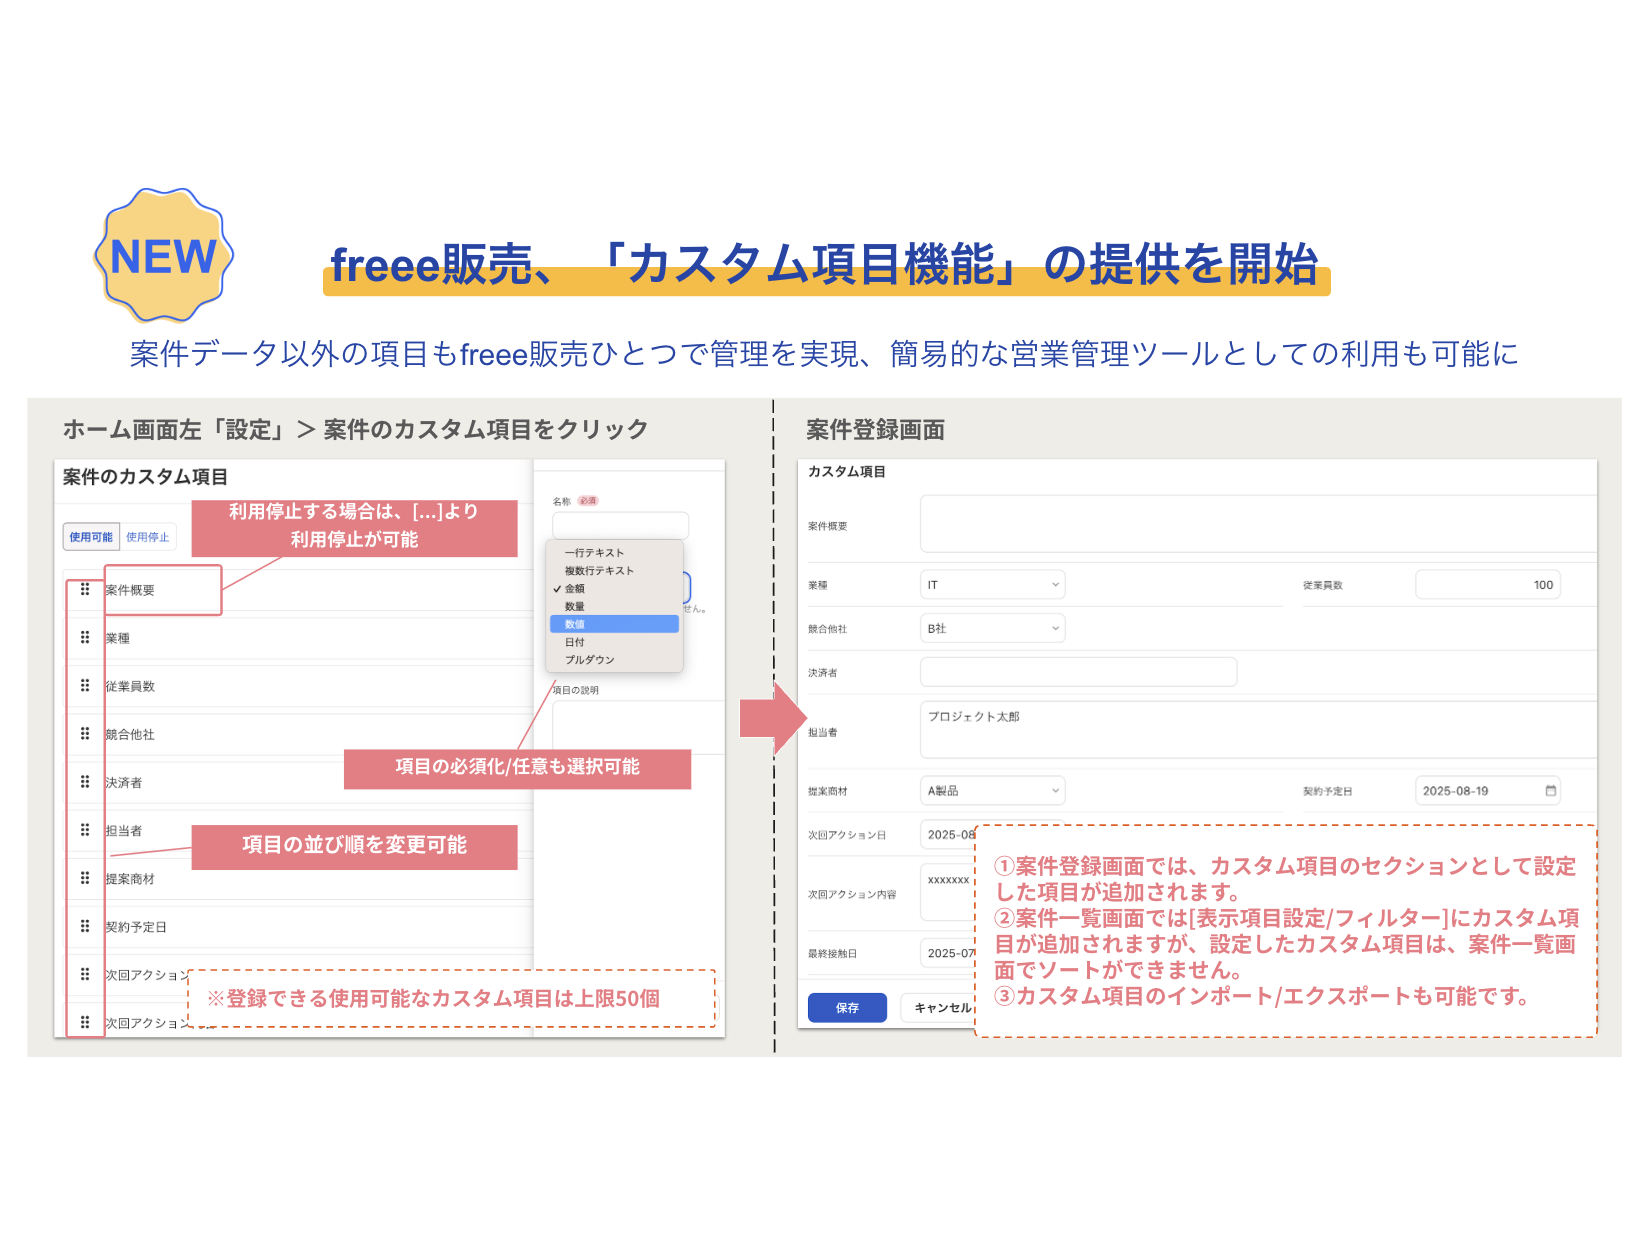
Task: Click the 案件概要 text area
Action: tap(1255, 524)
